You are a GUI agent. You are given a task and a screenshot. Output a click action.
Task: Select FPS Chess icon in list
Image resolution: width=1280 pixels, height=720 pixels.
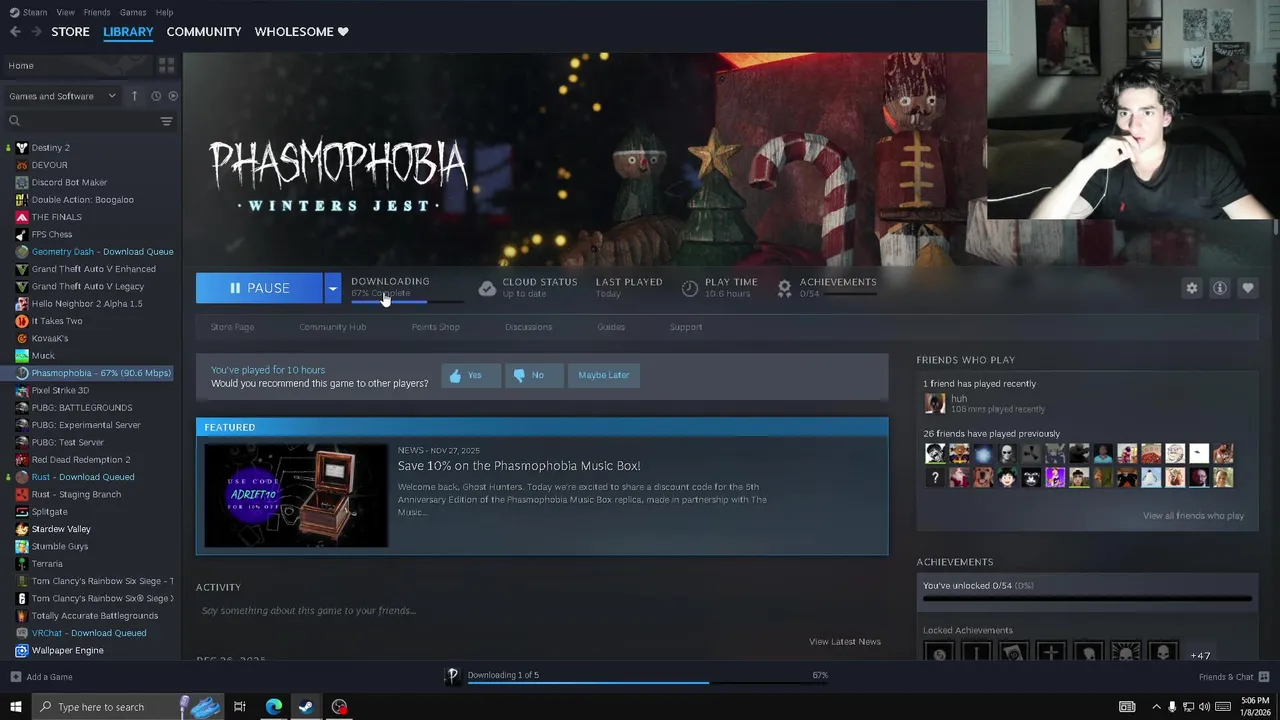(22, 234)
